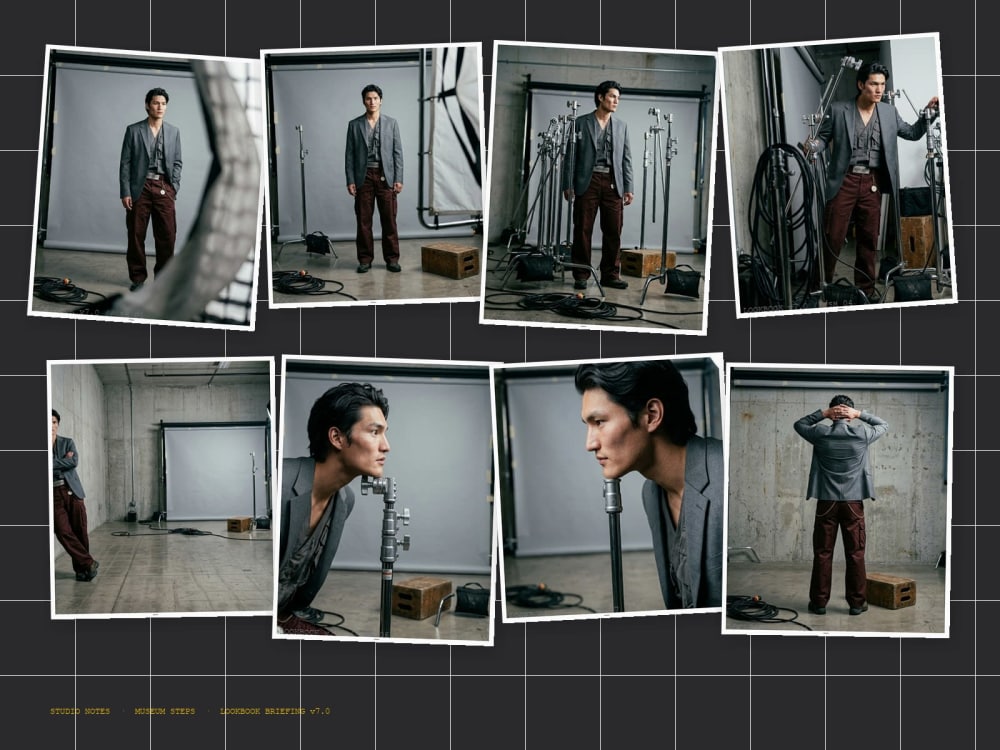Select photo of model beside single light stand
The height and width of the screenshot is (750, 1000).
click(374, 175)
